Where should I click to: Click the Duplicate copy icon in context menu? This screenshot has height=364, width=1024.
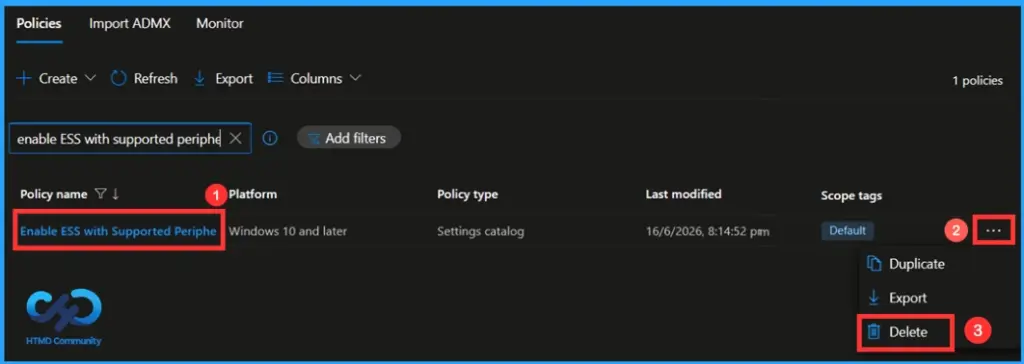click(873, 264)
